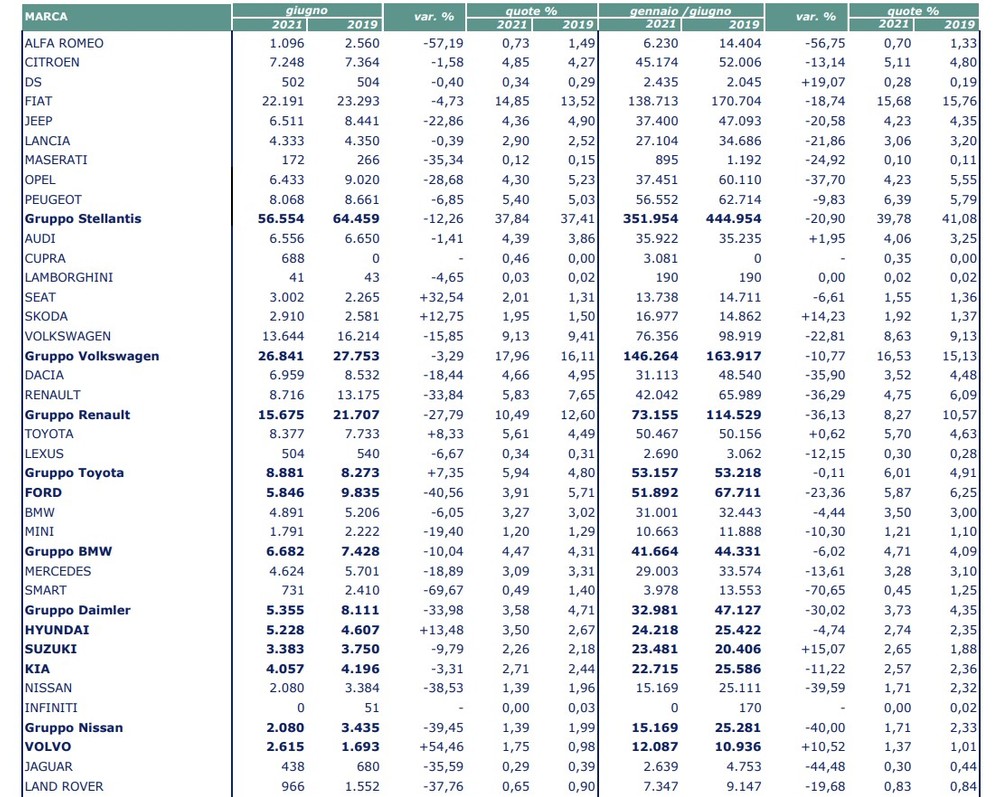This screenshot has height=797, width=1000.
Task: Select Hyundai June variation +13,48
Action: click(441, 630)
